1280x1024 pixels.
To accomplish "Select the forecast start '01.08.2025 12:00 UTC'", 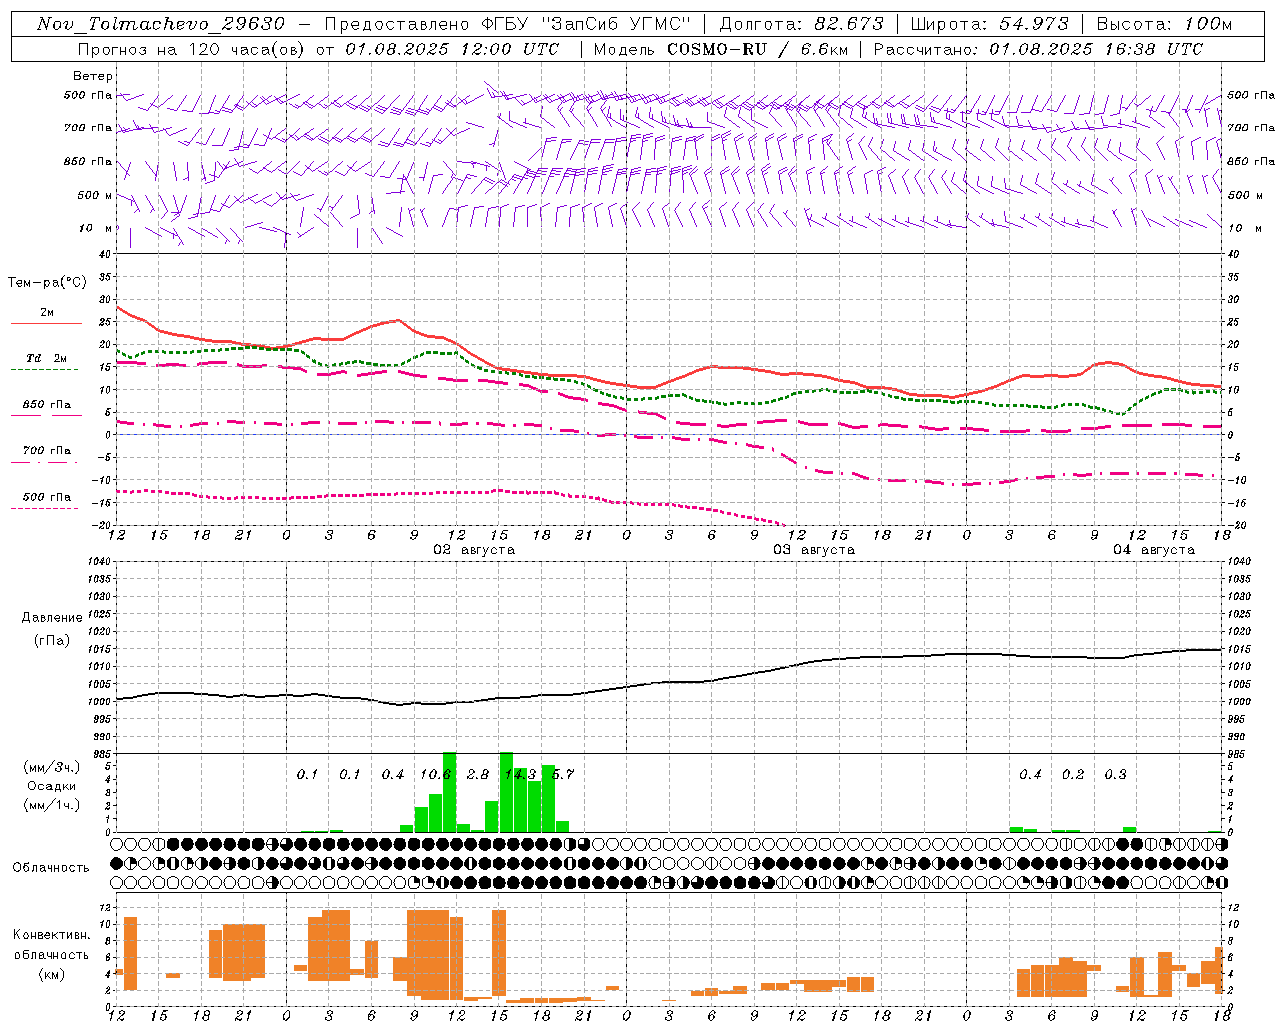I will click(x=451, y=49).
